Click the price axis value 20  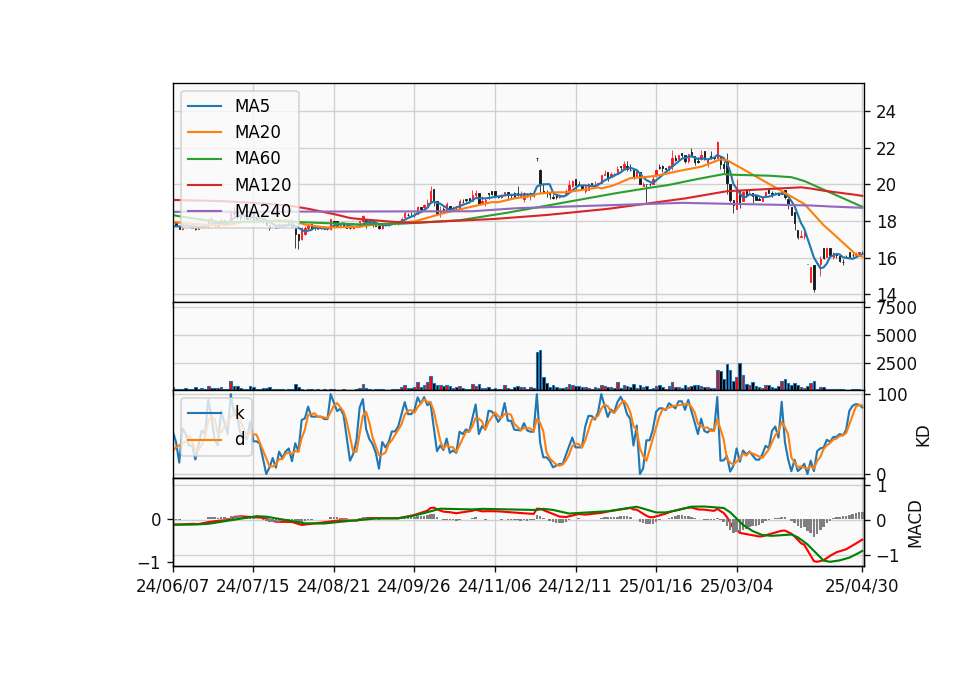click(886, 185)
